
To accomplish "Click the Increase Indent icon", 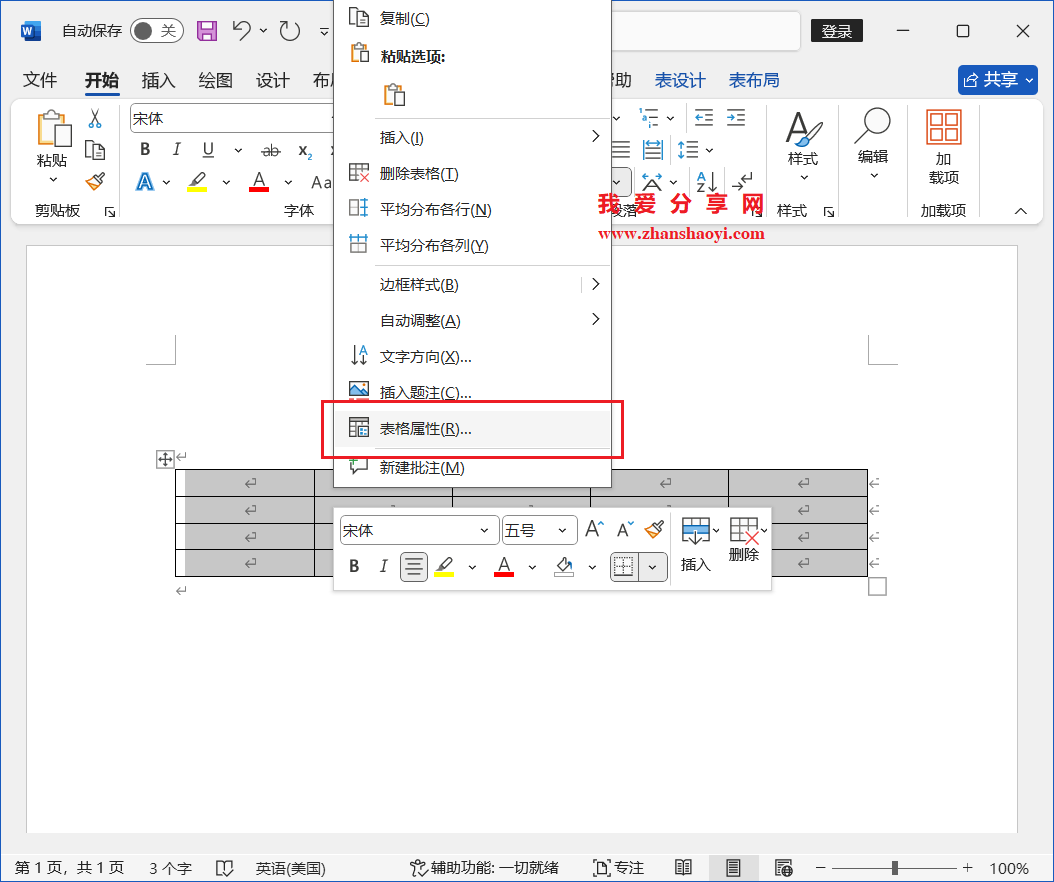I will [x=736, y=118].
